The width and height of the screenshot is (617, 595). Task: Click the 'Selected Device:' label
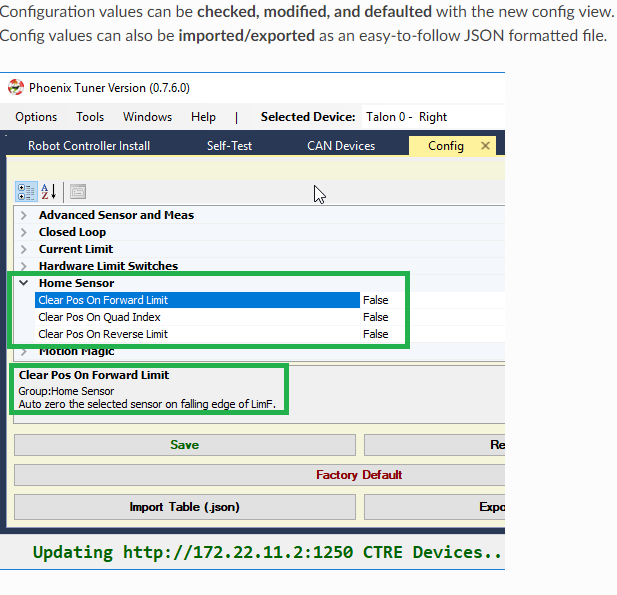coord(308,117)
